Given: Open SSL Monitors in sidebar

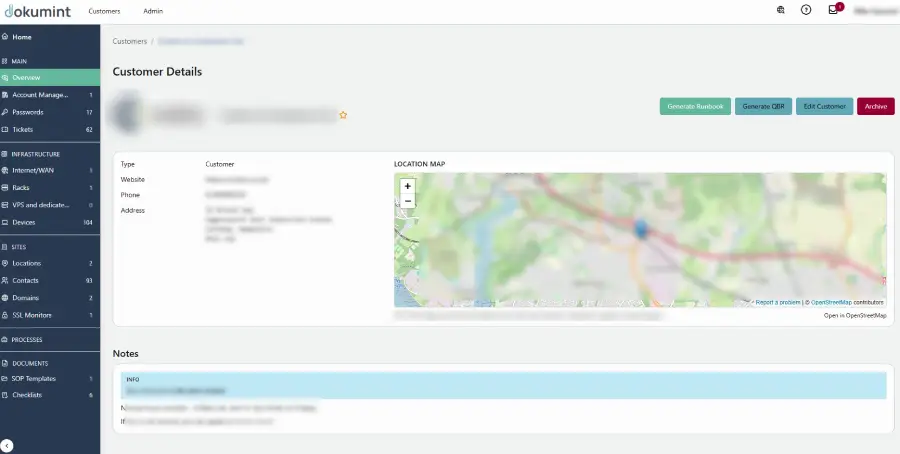Looking at the screenshot, I should (50, 315).
